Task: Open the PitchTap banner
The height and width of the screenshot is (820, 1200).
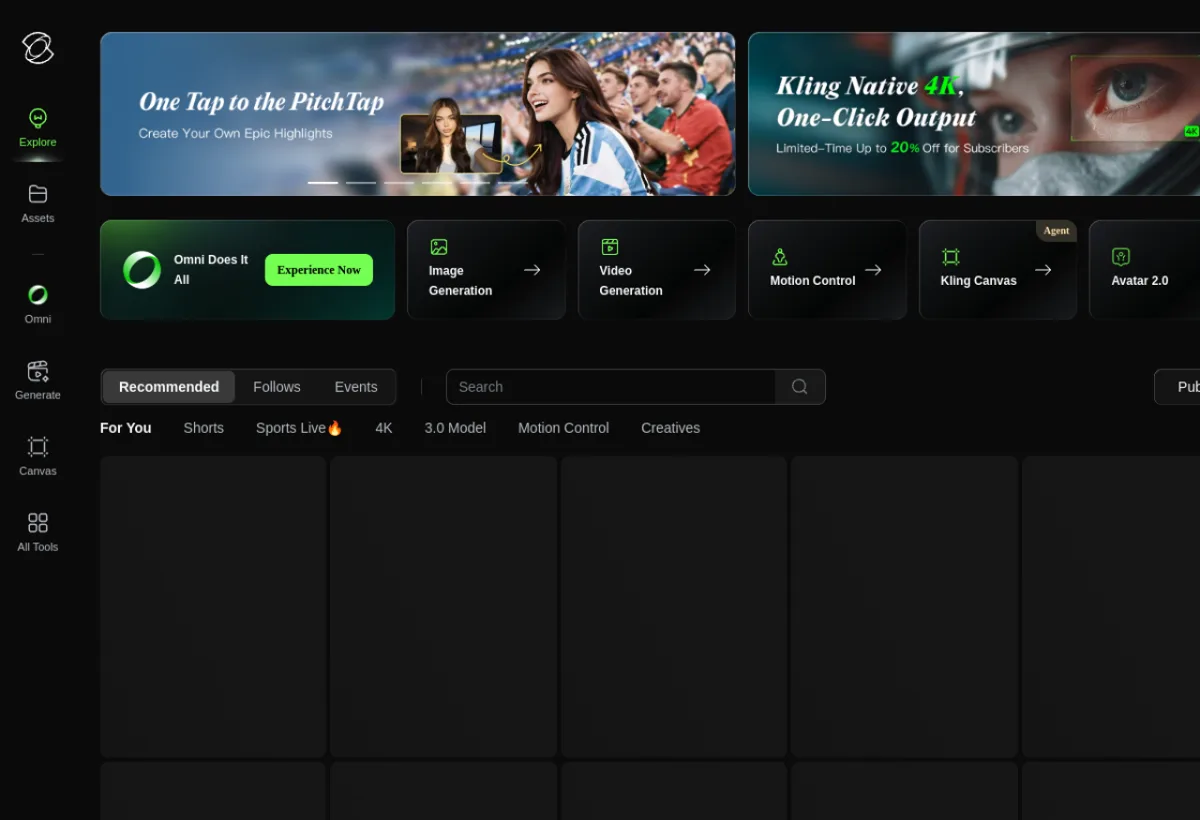Action: pos(418,114)
